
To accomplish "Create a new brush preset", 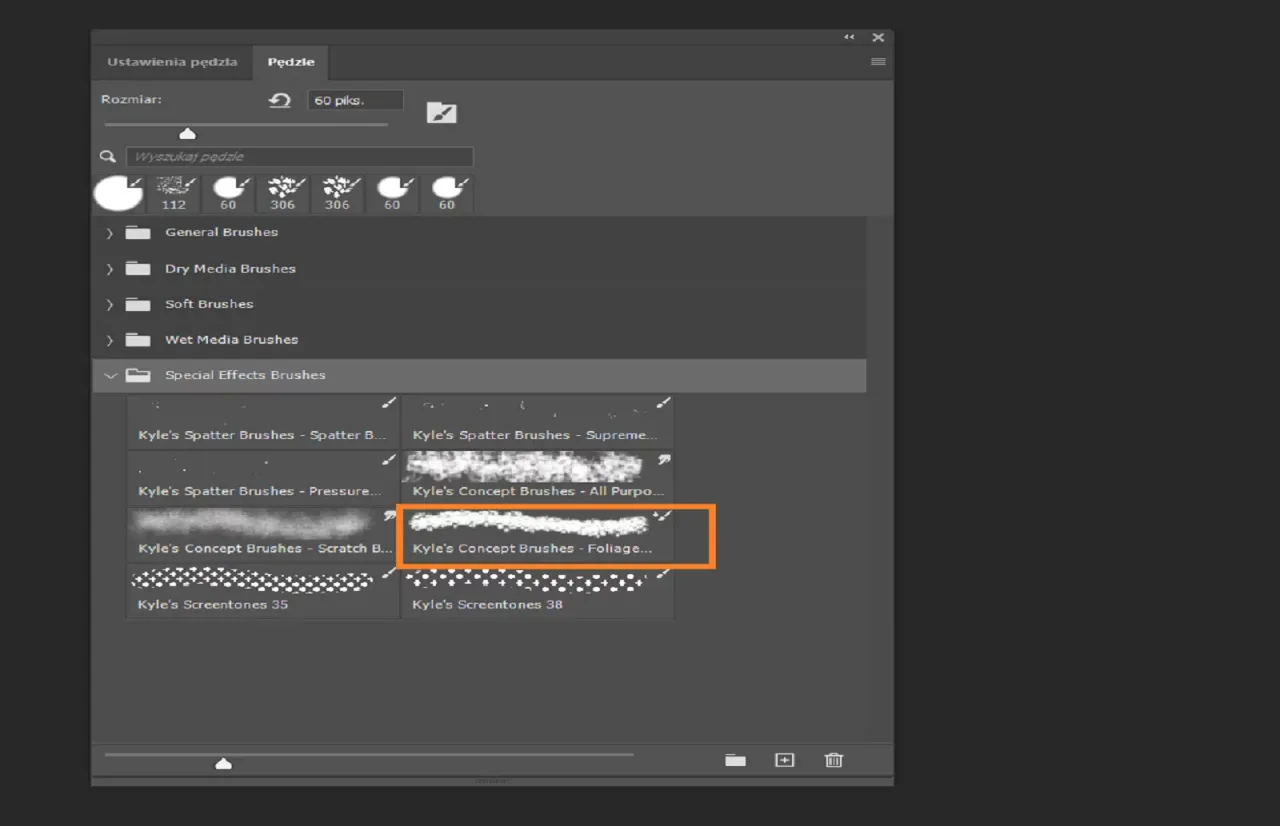I will [784, 760].
